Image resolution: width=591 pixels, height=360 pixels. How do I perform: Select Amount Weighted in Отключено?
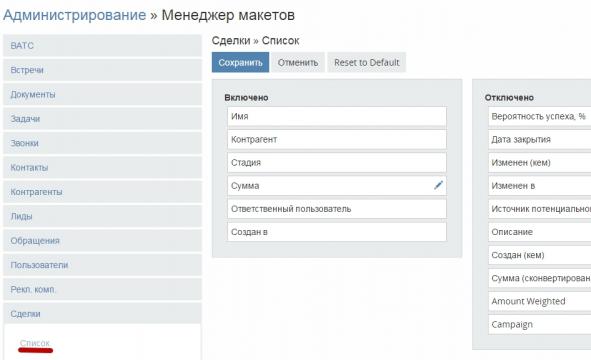point(540,301)
